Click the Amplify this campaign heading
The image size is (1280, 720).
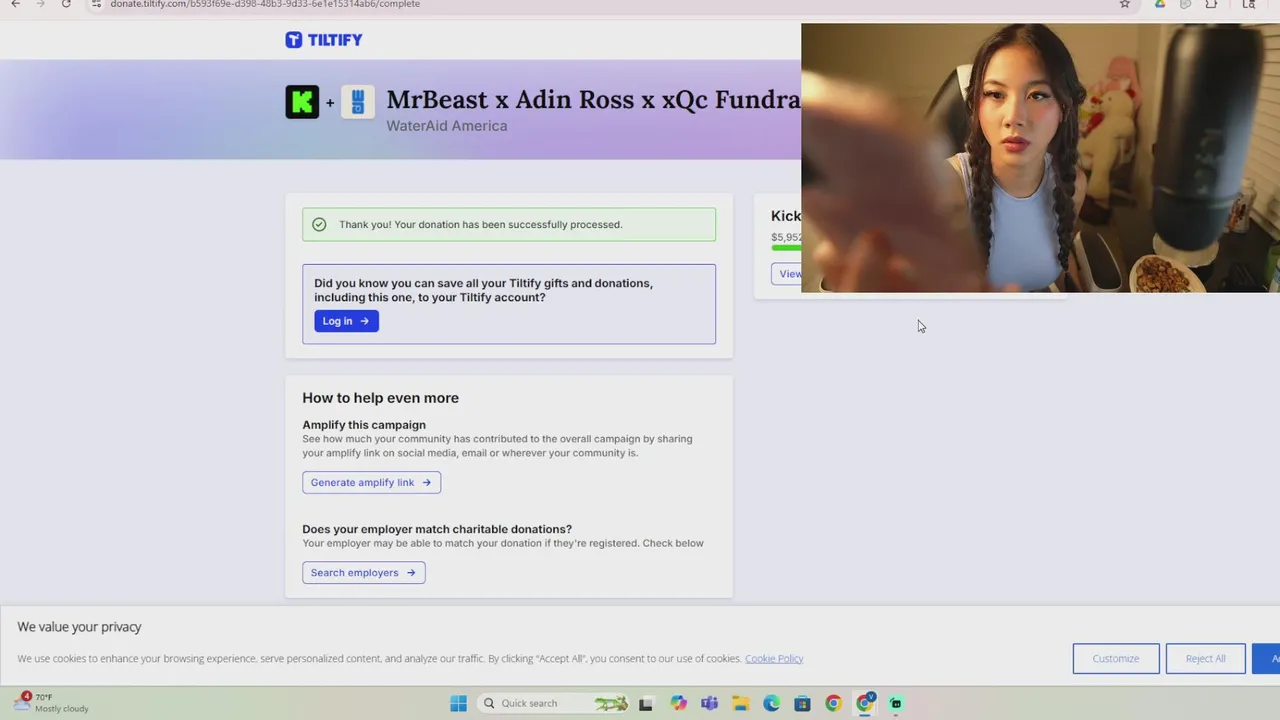click(x=364, y=425)
